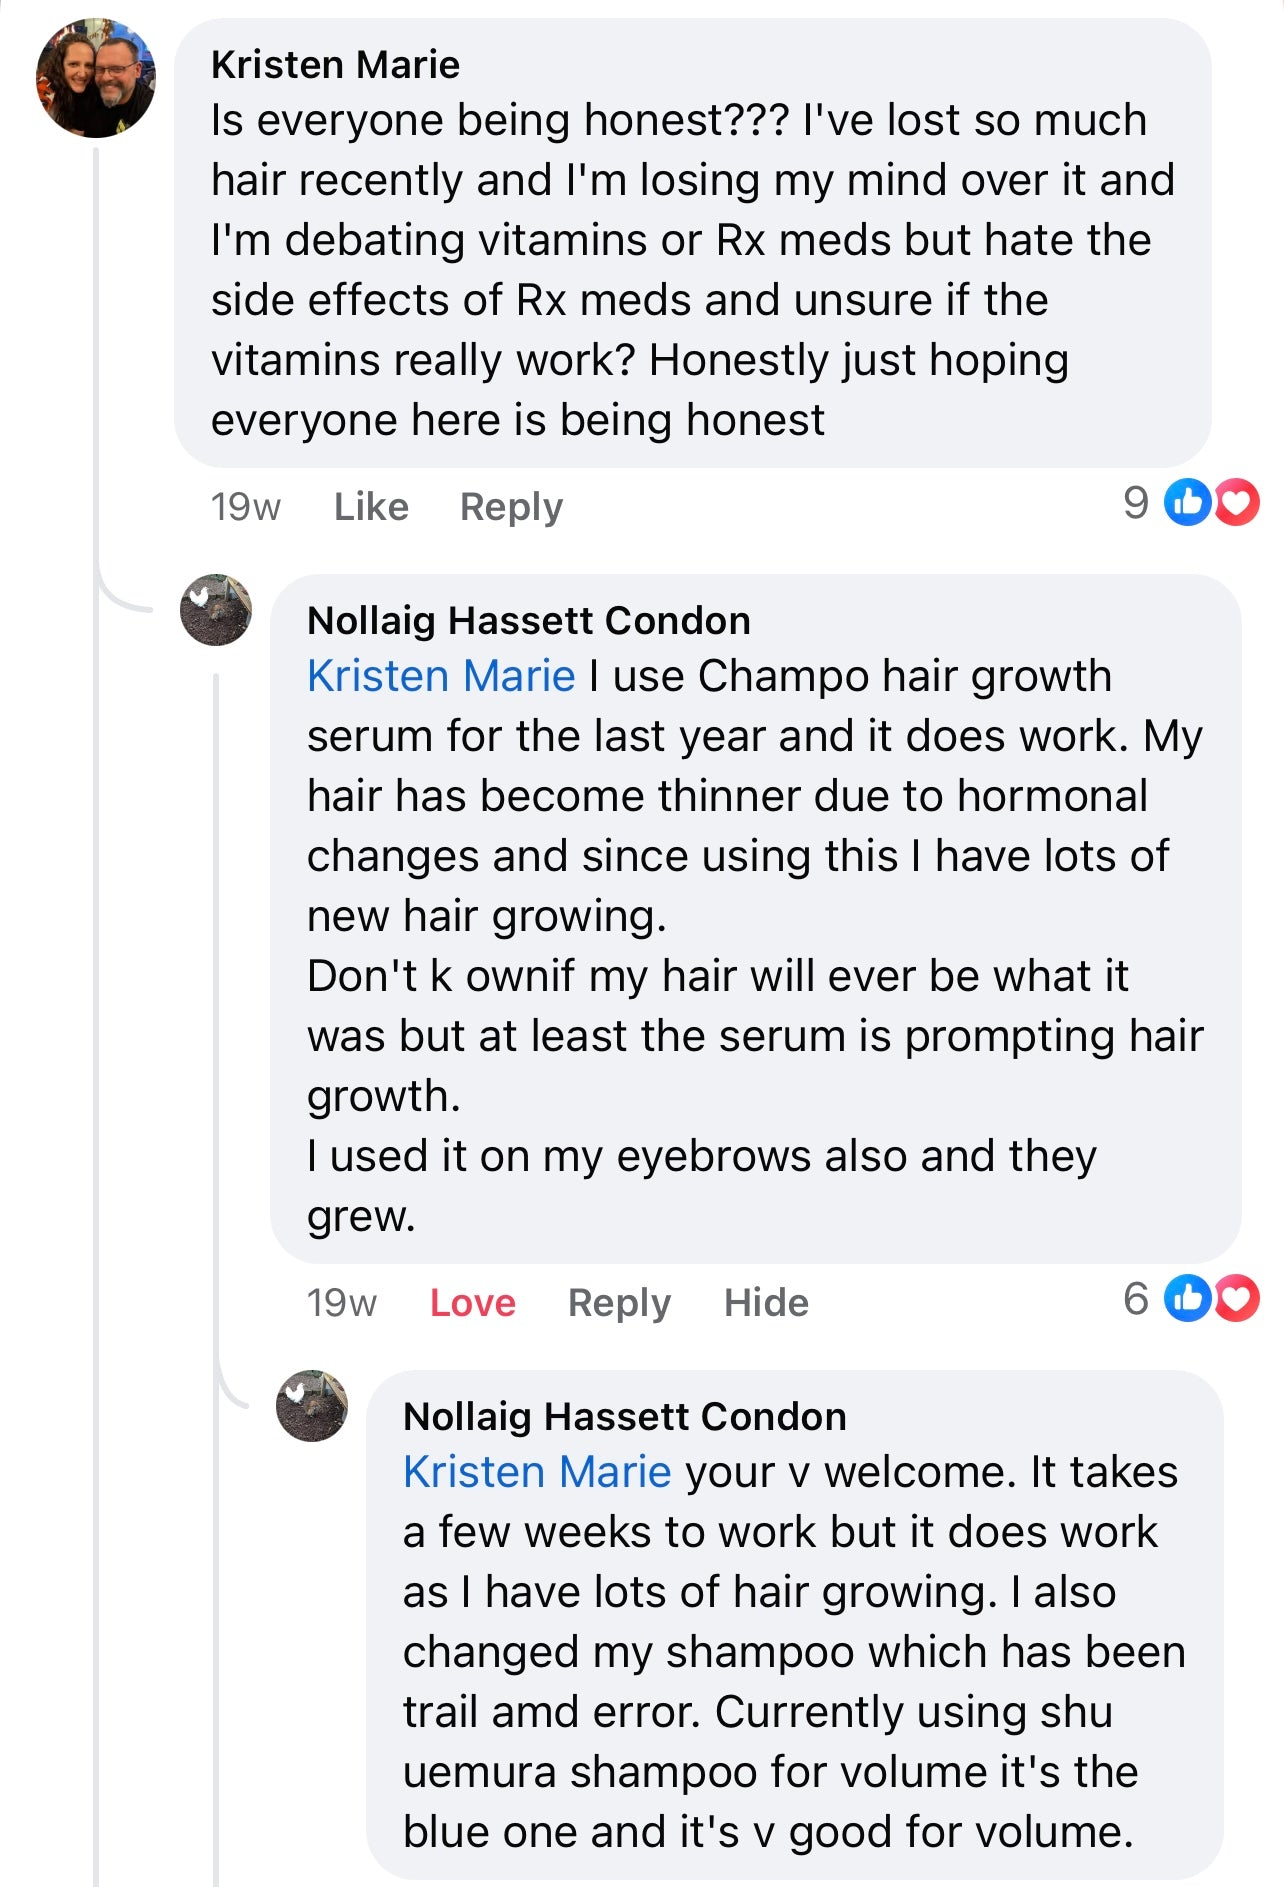This screenshot has width=1284, height=1887.
Task: Click red heart icon beside 9 reactions
Action: tap(1237, 502)
